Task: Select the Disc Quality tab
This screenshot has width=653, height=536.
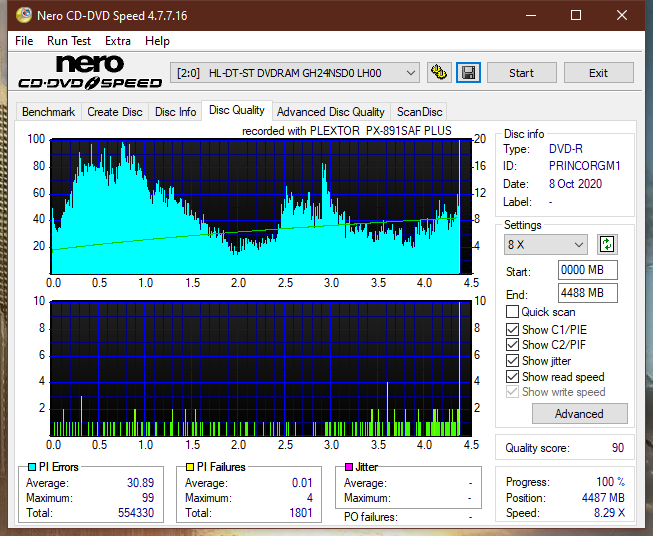Action: point(237,110)
